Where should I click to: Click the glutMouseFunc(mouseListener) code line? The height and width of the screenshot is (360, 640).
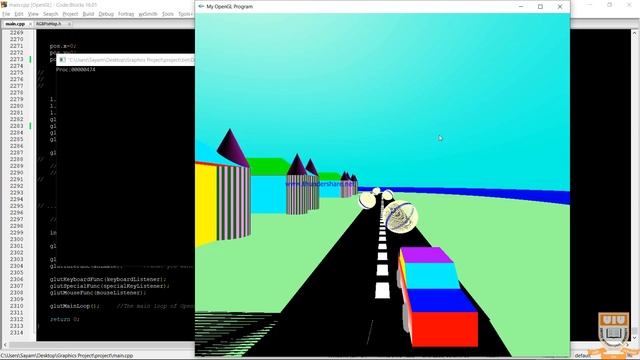pos(98,293)
